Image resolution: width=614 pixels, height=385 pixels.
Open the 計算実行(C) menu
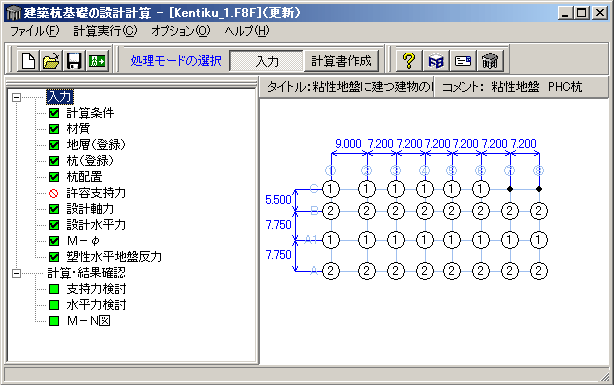(105, 31)
